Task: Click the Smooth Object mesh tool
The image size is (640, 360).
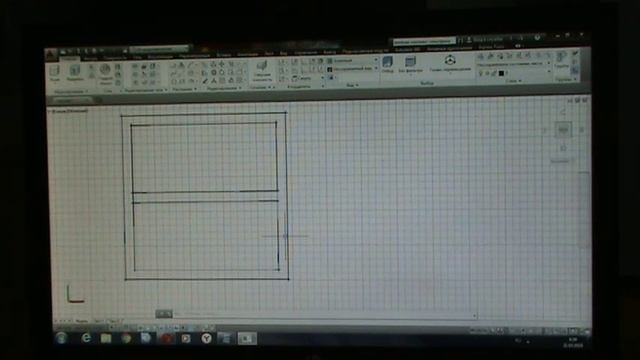Action: [x=105, y=73]
